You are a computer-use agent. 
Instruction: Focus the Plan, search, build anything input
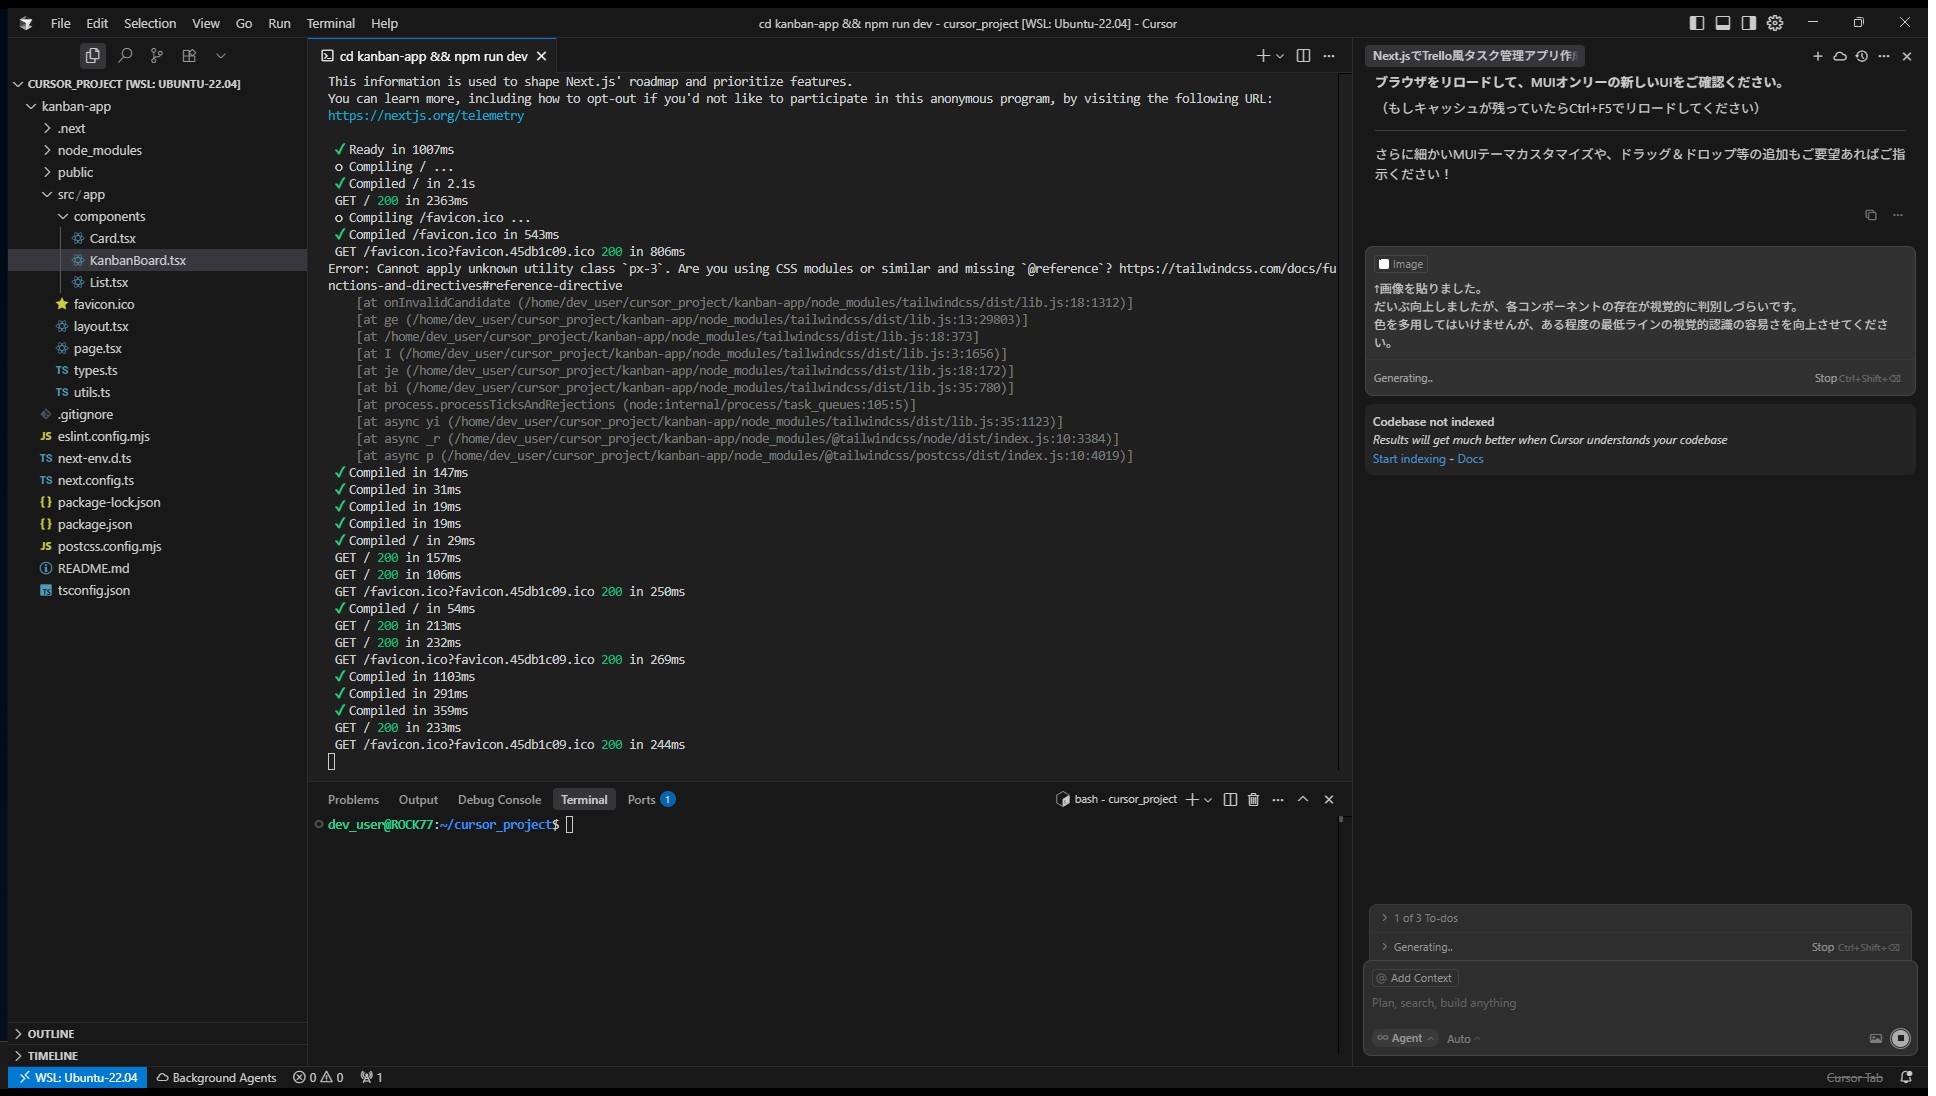pyautogui.click(x=1600, y=1003)
